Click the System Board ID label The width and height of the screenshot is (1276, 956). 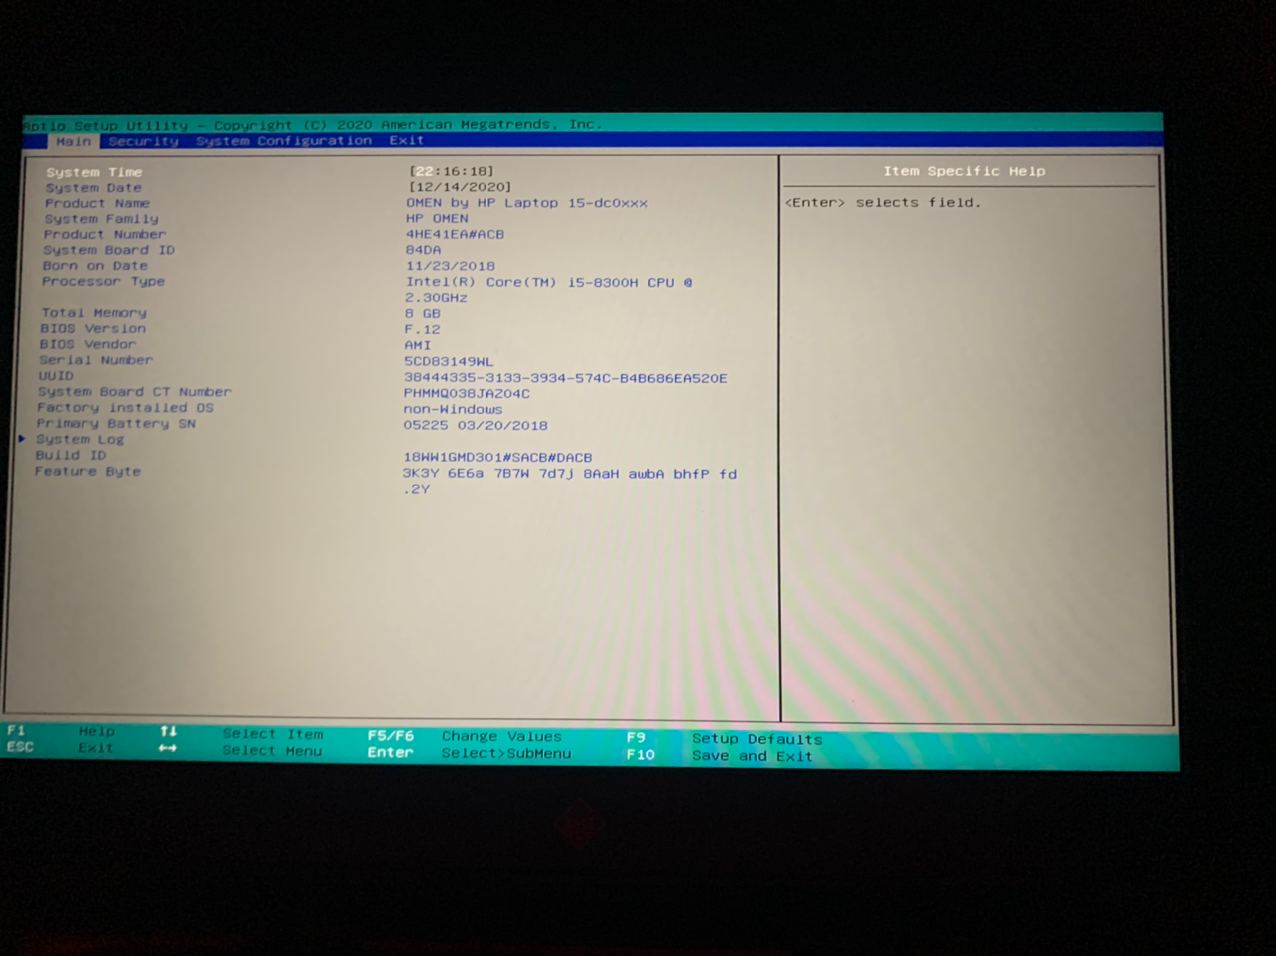[x=109, y=250]
